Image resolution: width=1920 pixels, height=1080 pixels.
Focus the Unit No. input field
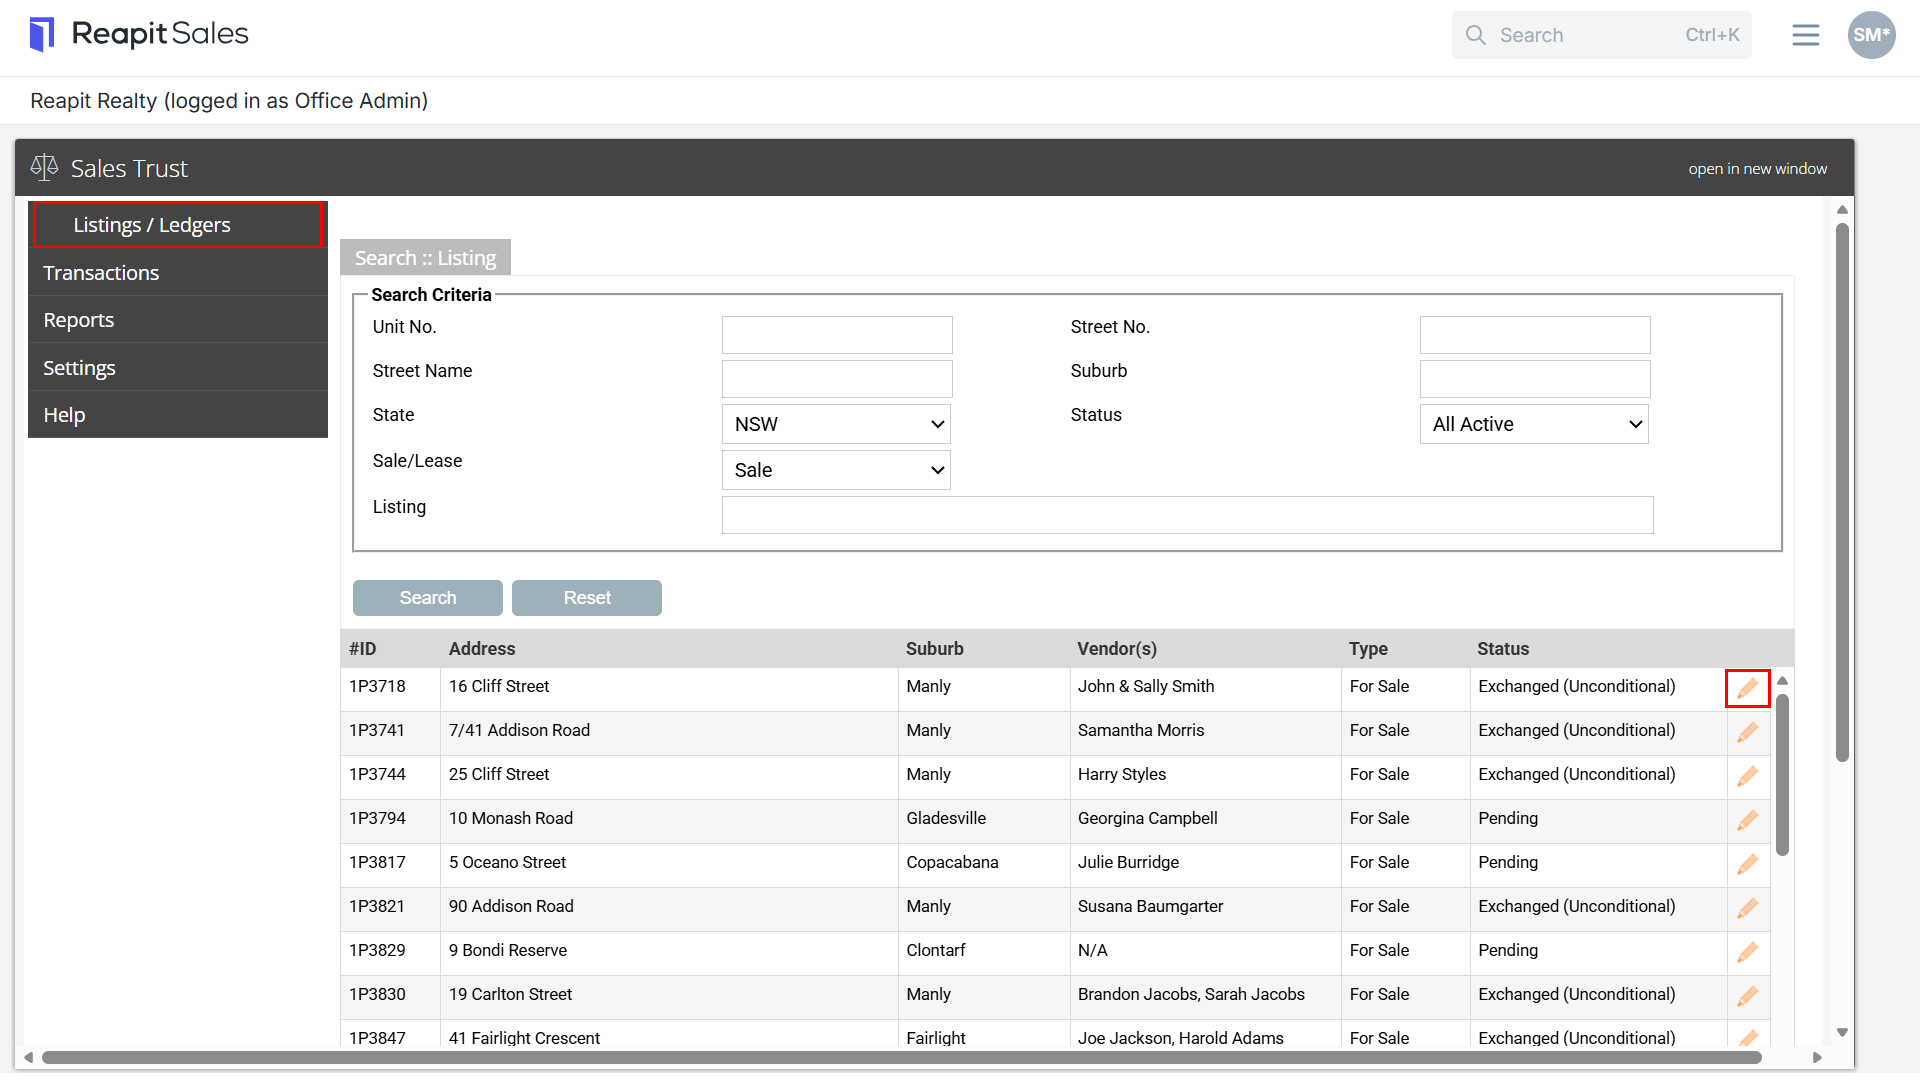pos(837,335)
